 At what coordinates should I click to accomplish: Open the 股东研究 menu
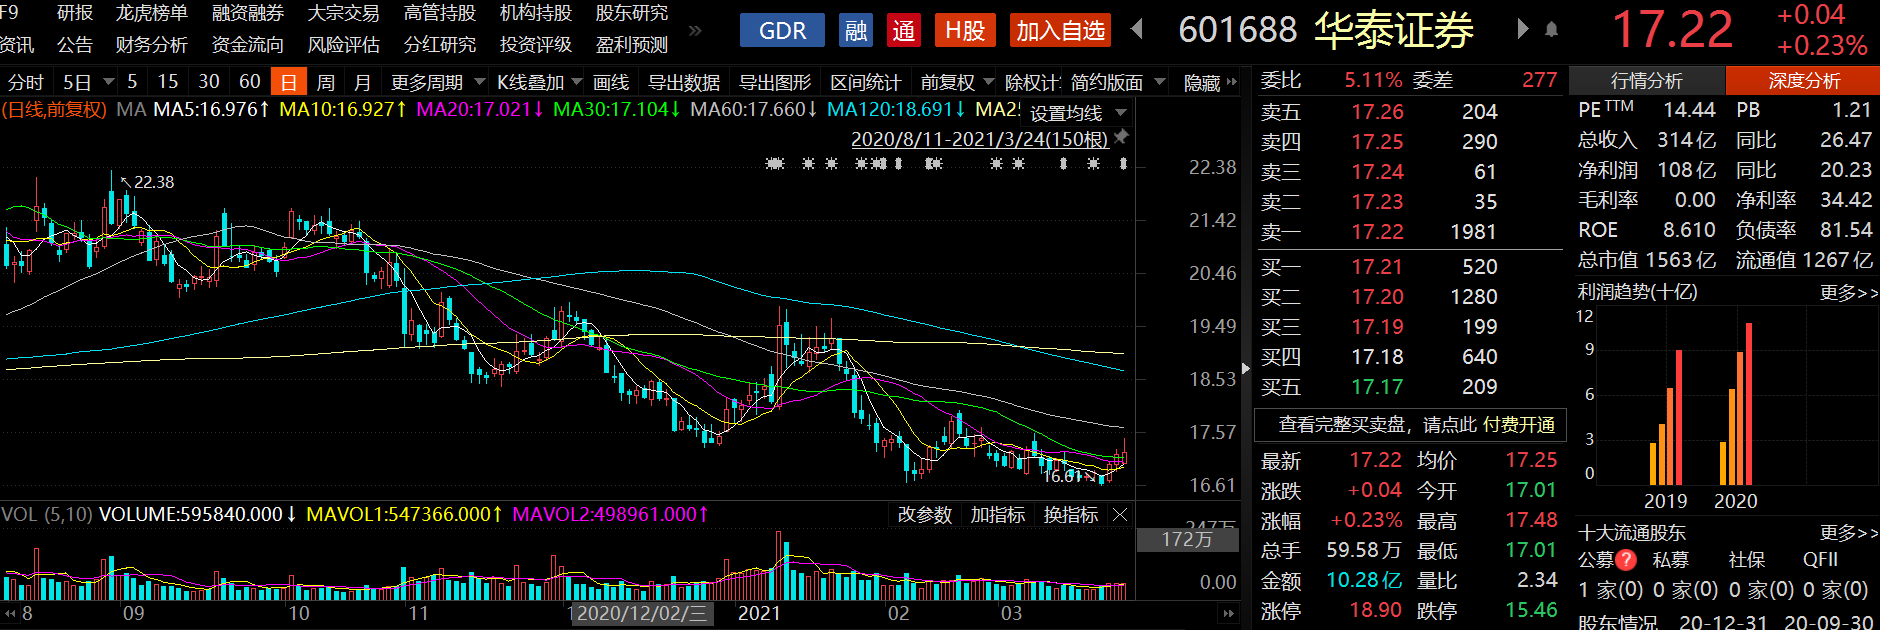pyautogui.click(x=632, y=13)
